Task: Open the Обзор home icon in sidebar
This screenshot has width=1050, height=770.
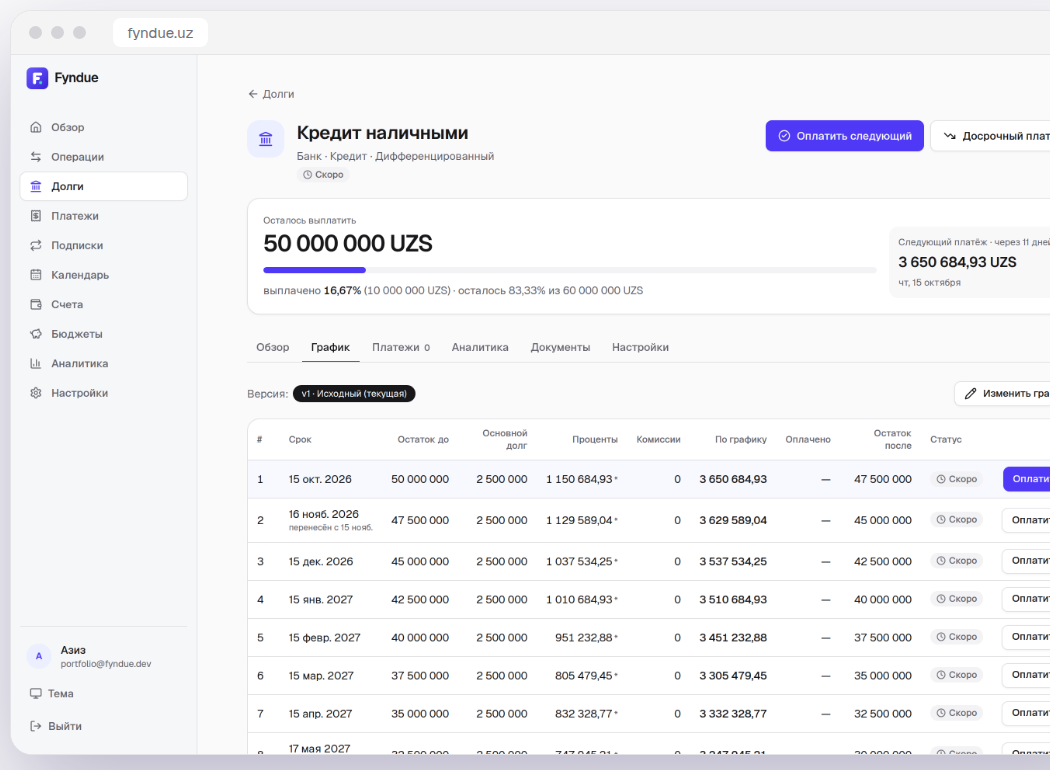Action: click(x=36, y=127)
